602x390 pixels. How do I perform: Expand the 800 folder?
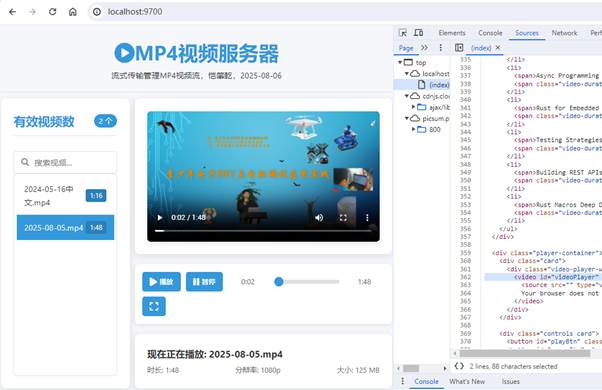coord(413,129)
